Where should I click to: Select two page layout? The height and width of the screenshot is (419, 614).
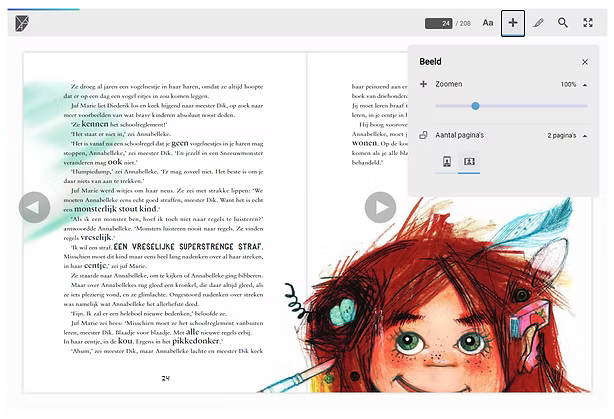click(x=469, y=161)
